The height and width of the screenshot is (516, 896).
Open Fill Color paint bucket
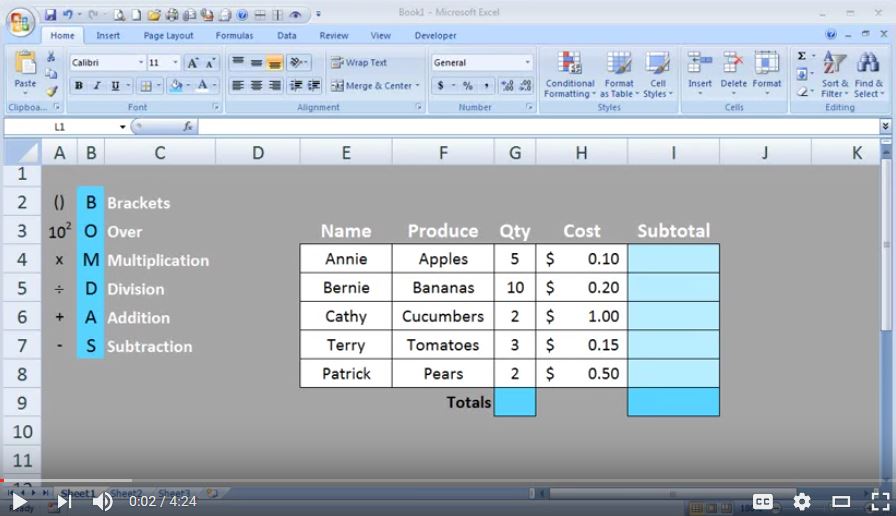[x=176, y=86]
